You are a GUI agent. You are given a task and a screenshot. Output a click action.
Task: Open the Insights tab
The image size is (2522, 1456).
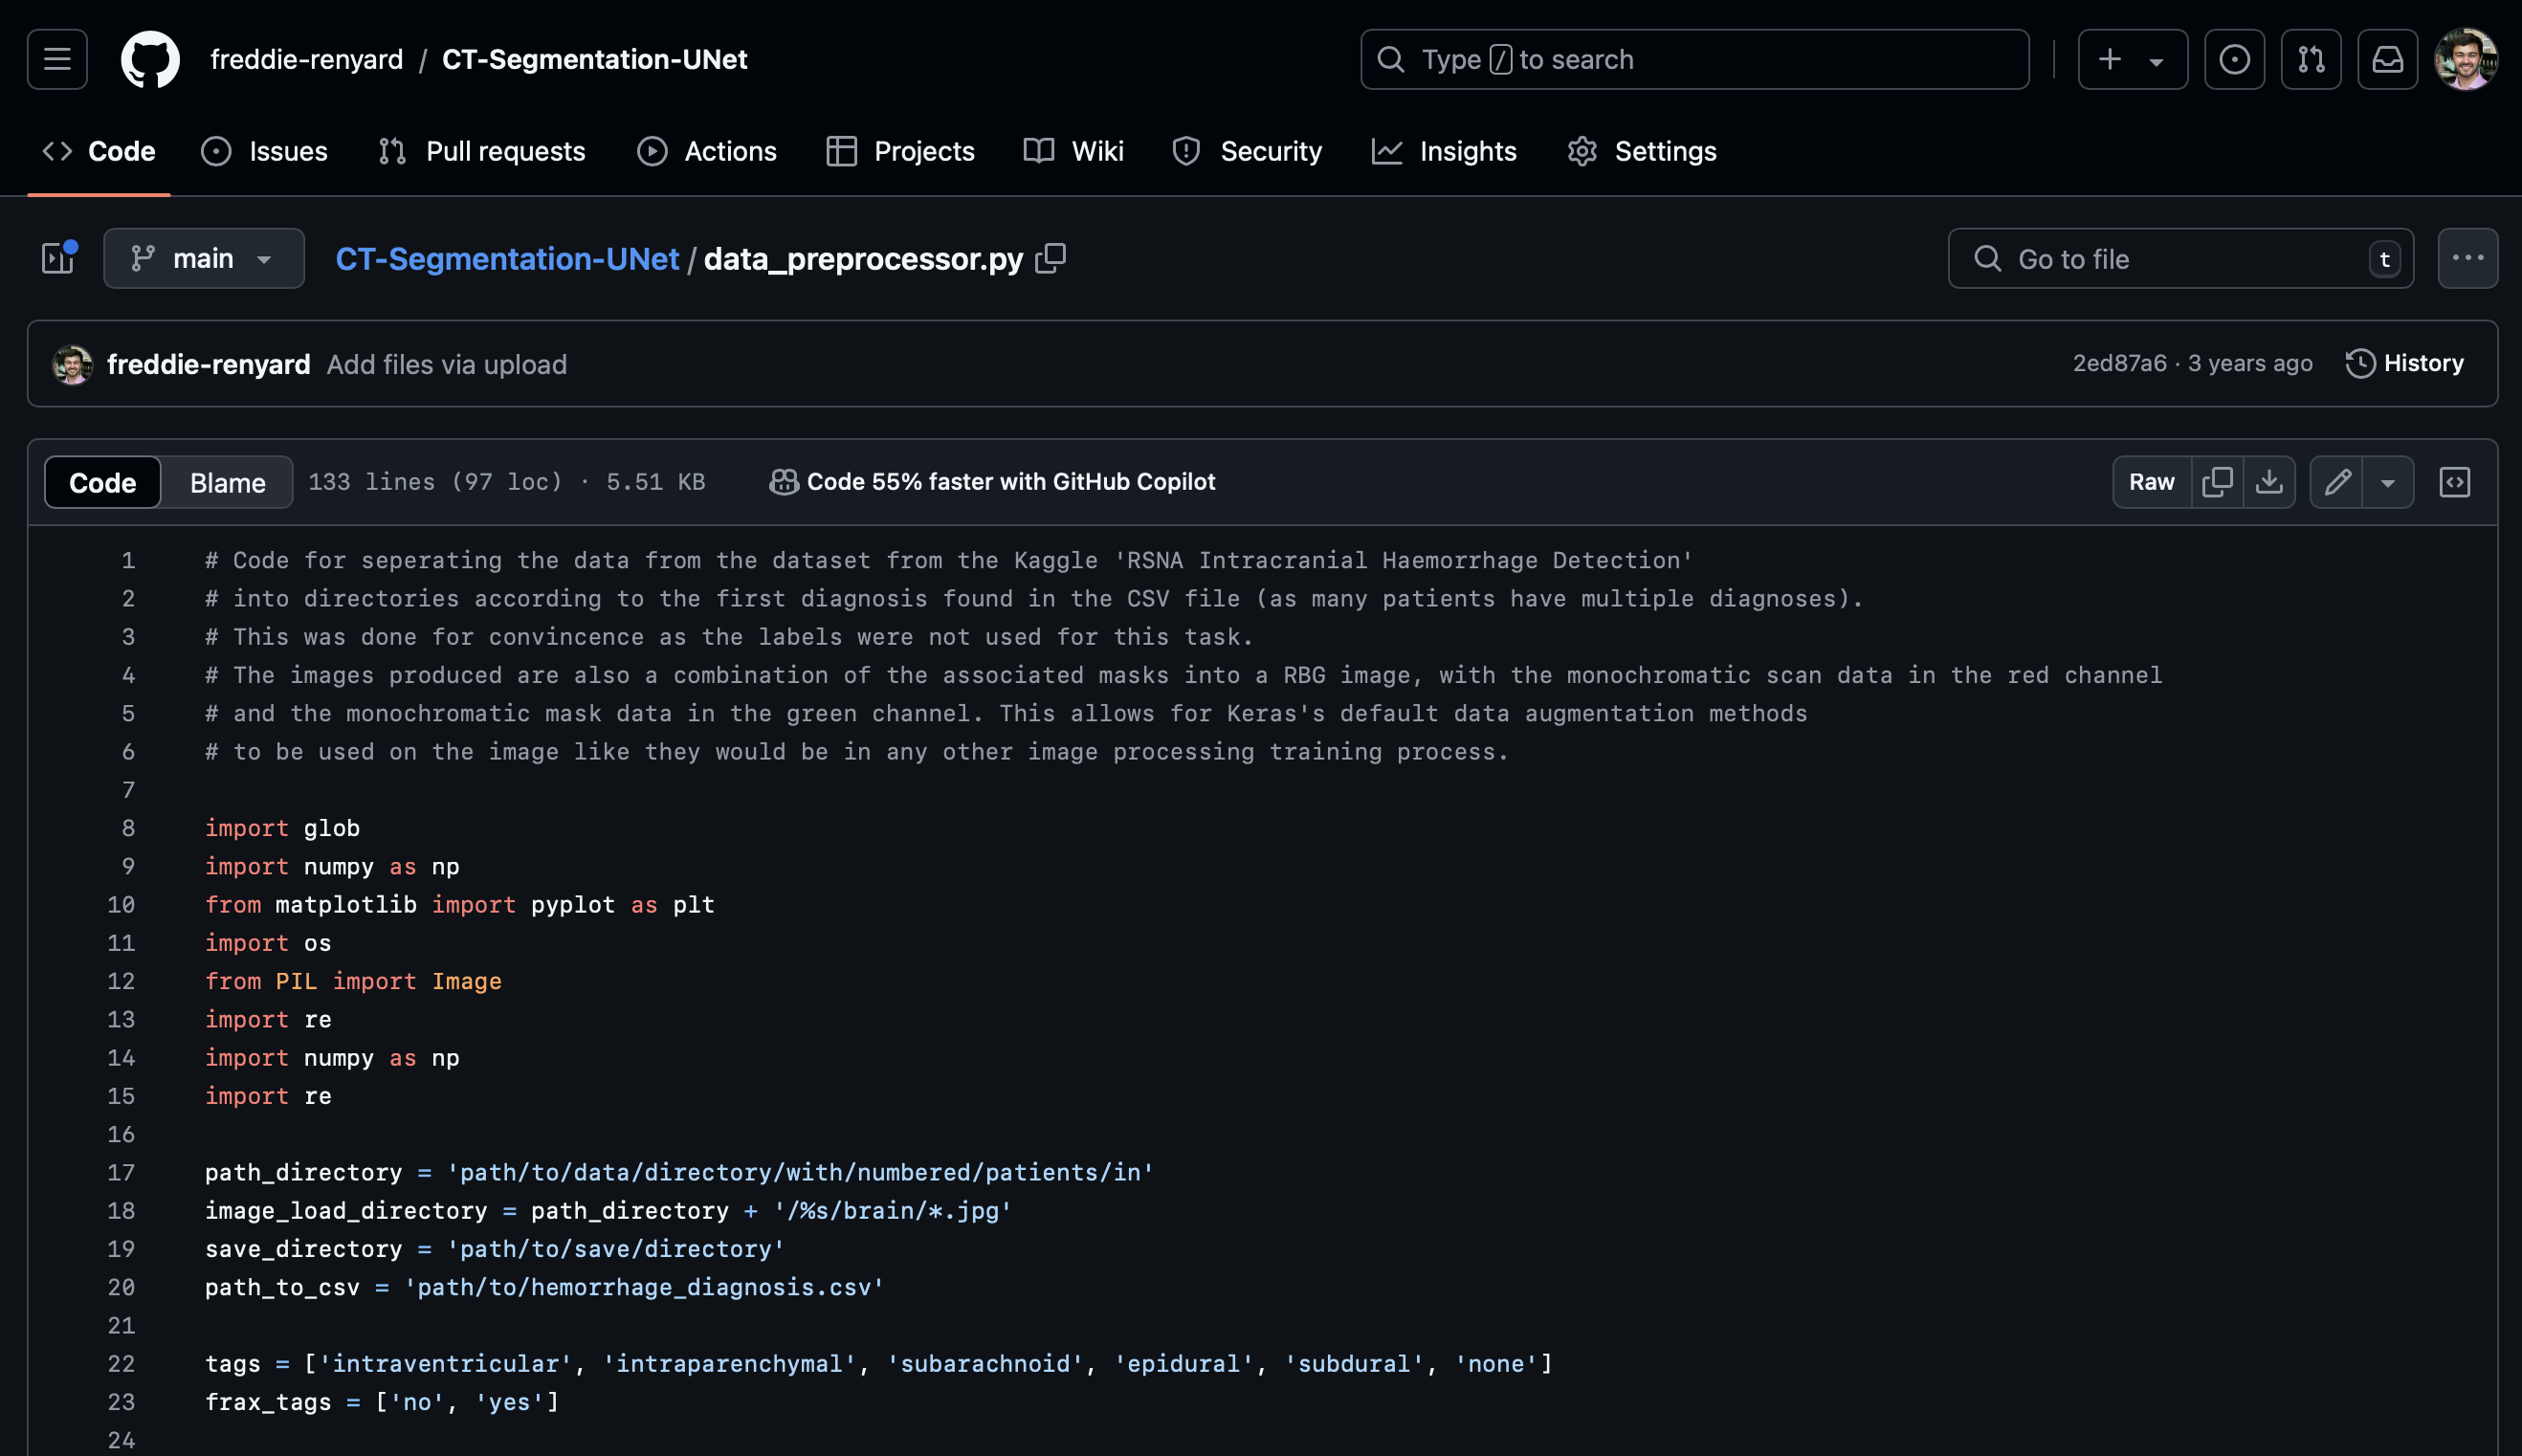(x=1445, y=151)
